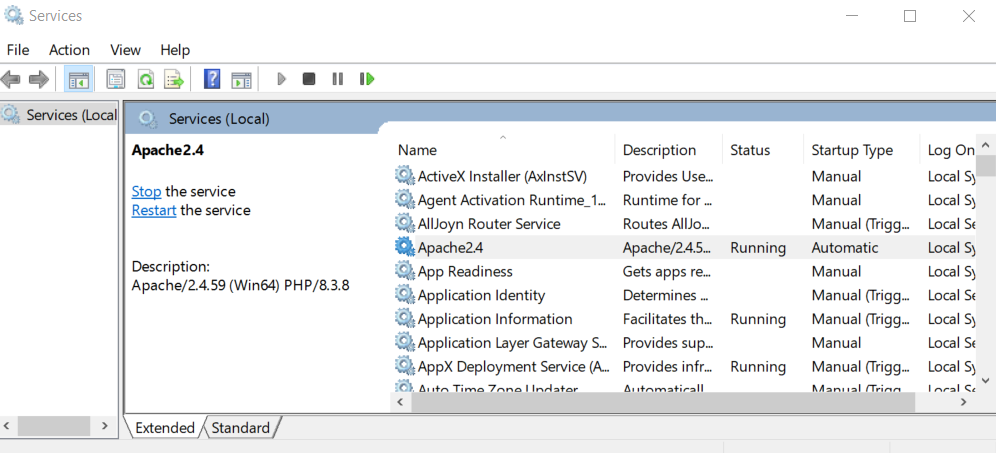The height and width of the screenshot is (453, 996).
Task: Click the Start Service play icon
Action: coord(281,79)
